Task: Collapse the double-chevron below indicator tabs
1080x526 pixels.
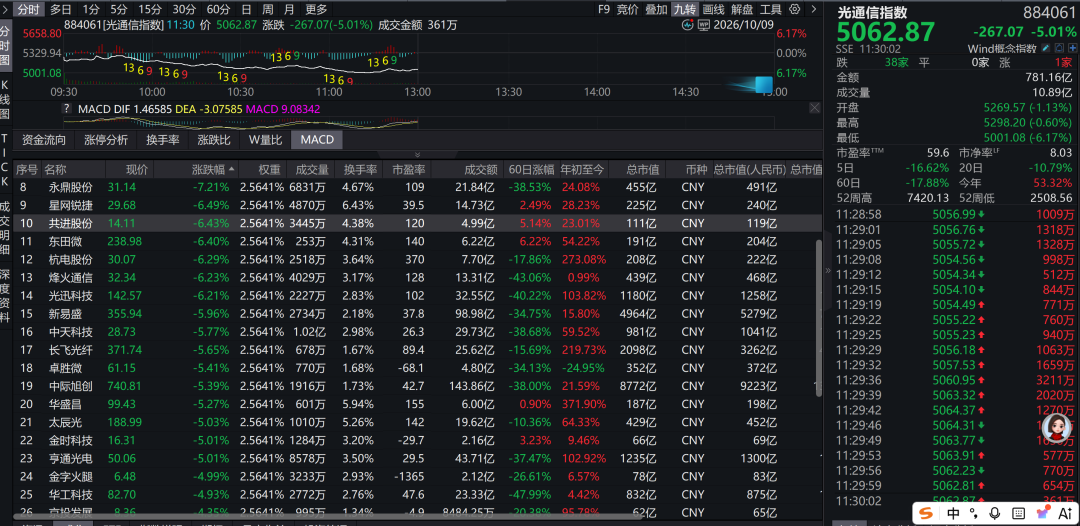Action: pyautogui.click(x=416, y=154)
